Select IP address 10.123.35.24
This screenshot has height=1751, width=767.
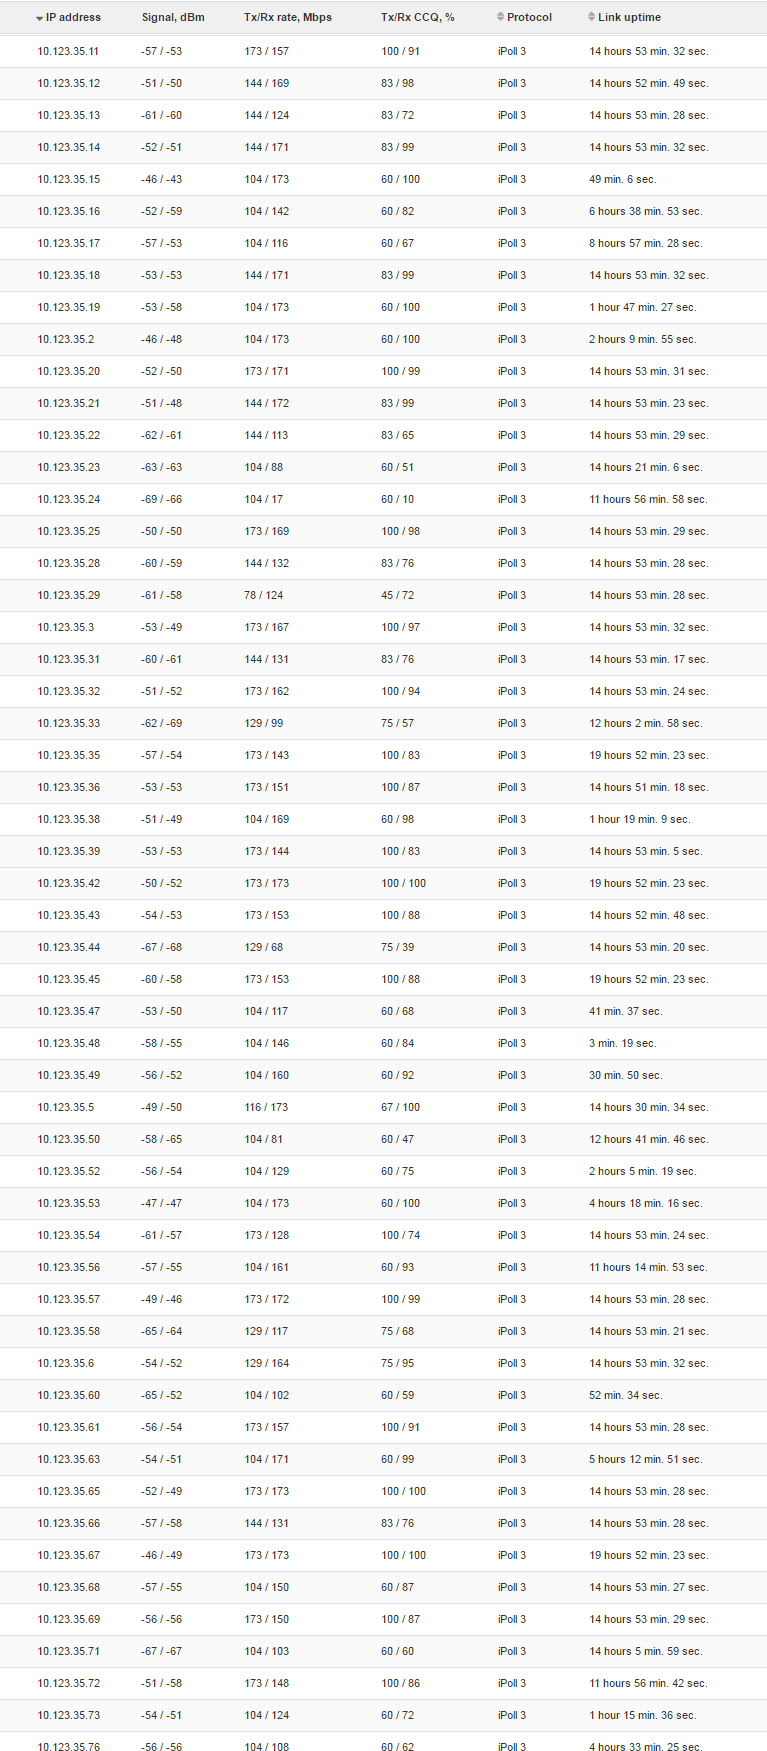pyautogui.click(x=69, y=499)
